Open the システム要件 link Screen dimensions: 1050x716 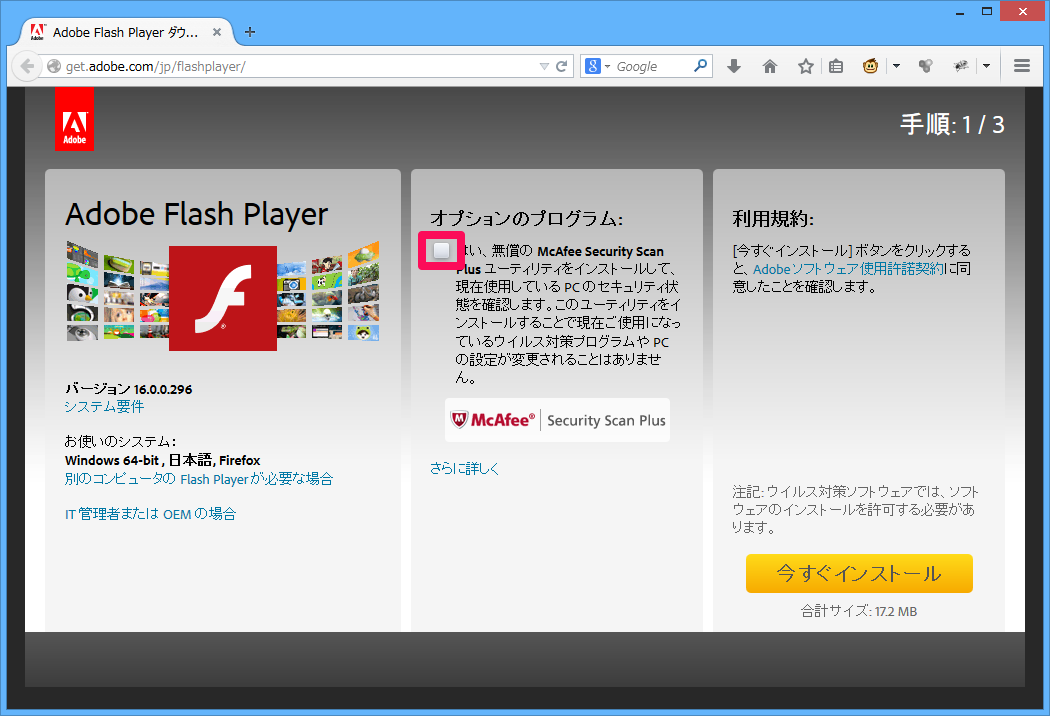click(x=104, y=407)
